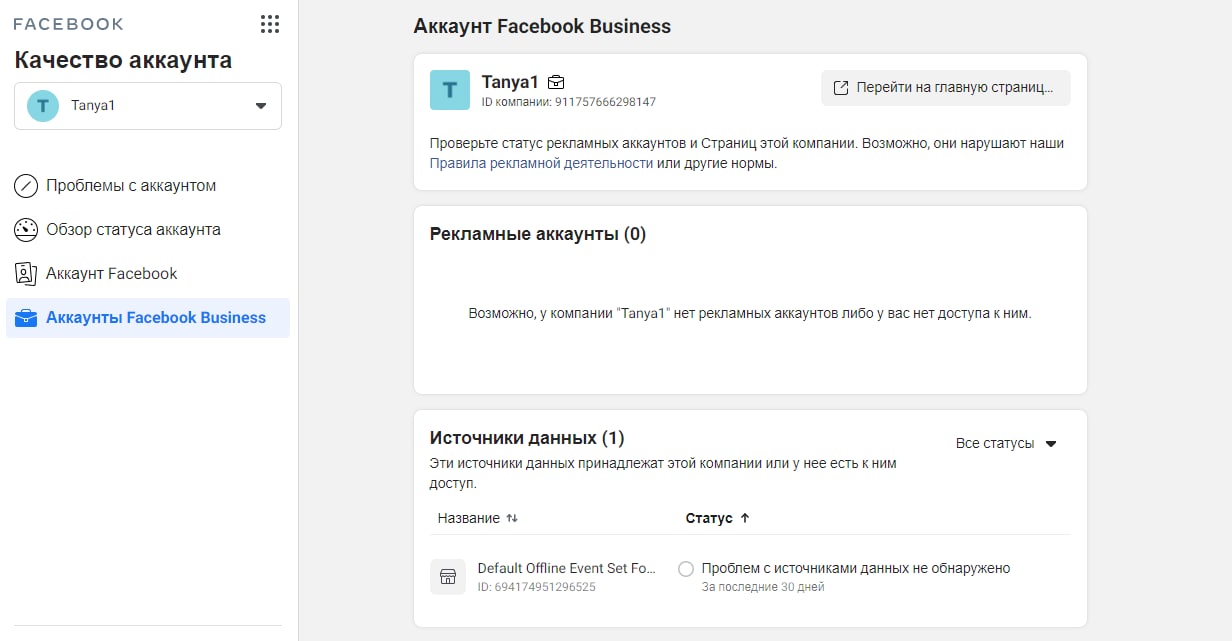Click the Tanya1 company name heading
Image resolution: width=1232 pixels, height=641 pixels.
pos(510,81)
